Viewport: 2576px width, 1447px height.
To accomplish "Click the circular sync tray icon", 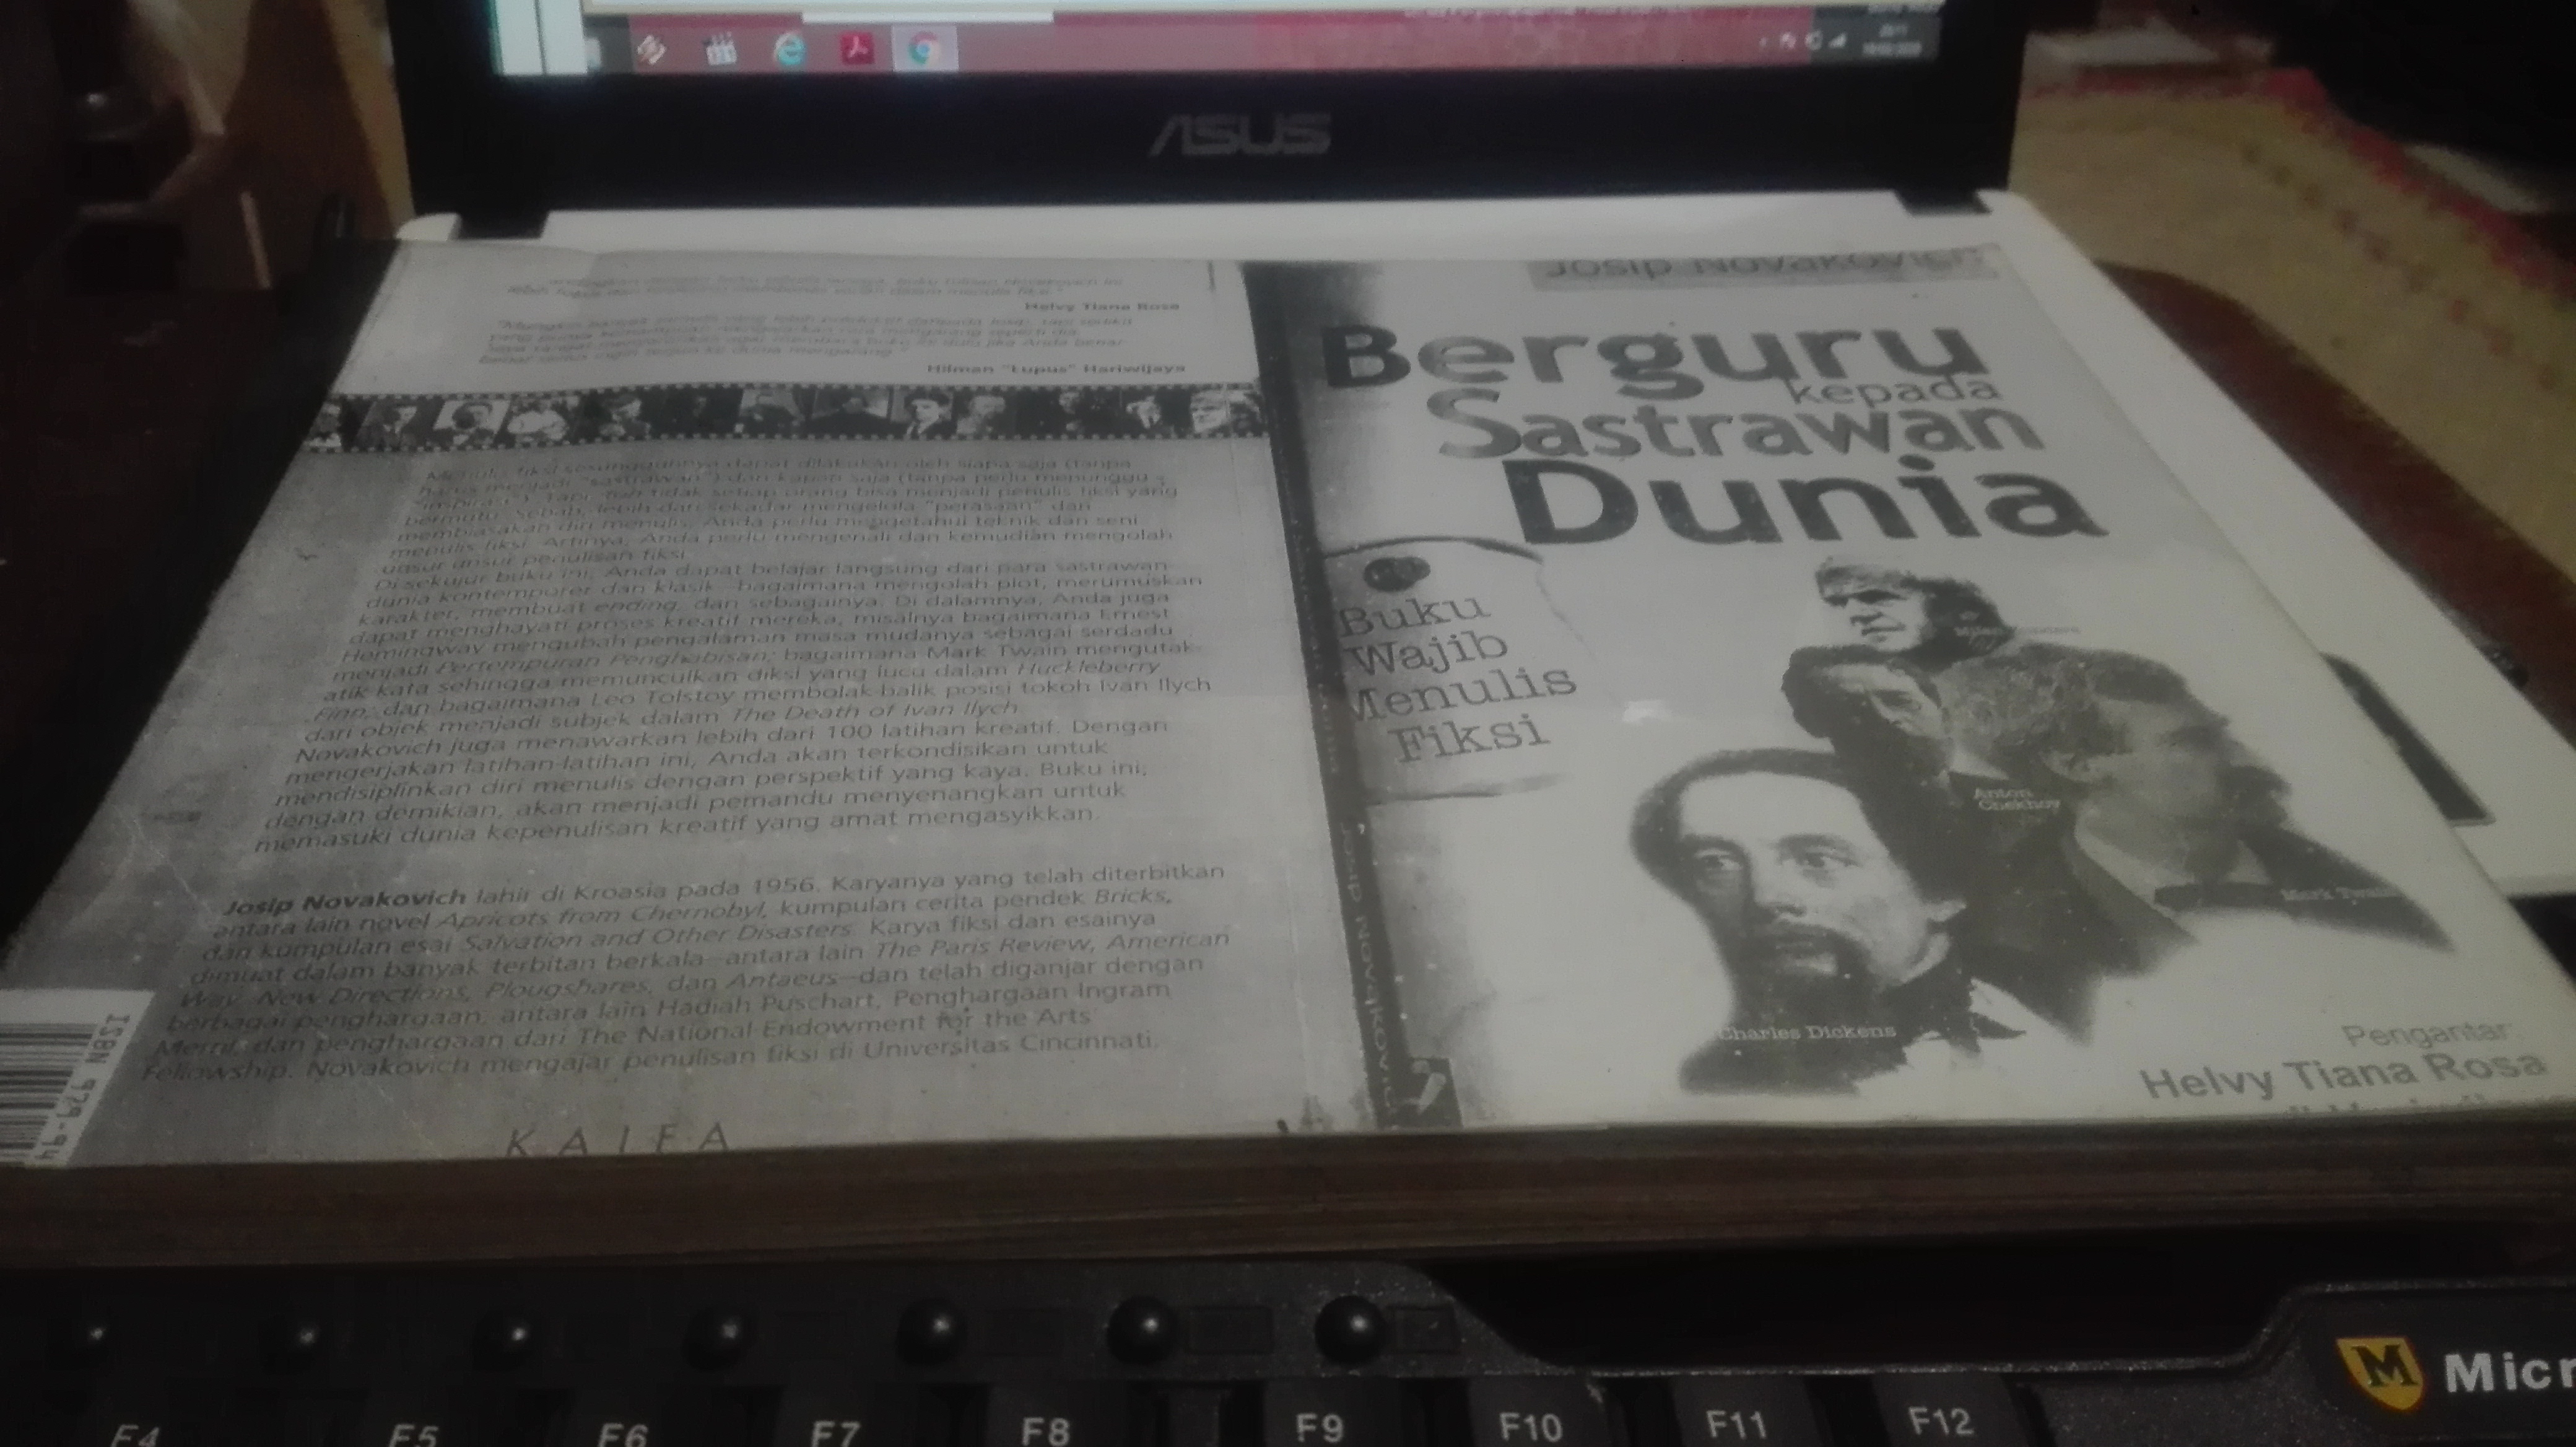I will coord(1814,42).
